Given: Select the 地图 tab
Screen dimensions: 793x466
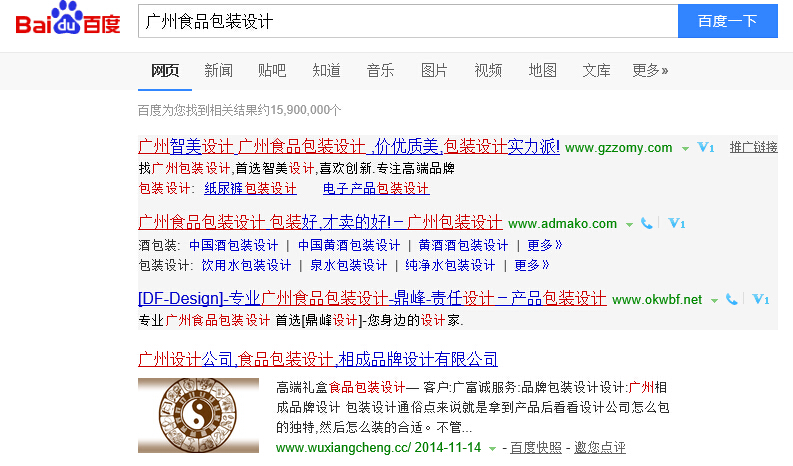Looking at the screenshot, I should (542, 70).
